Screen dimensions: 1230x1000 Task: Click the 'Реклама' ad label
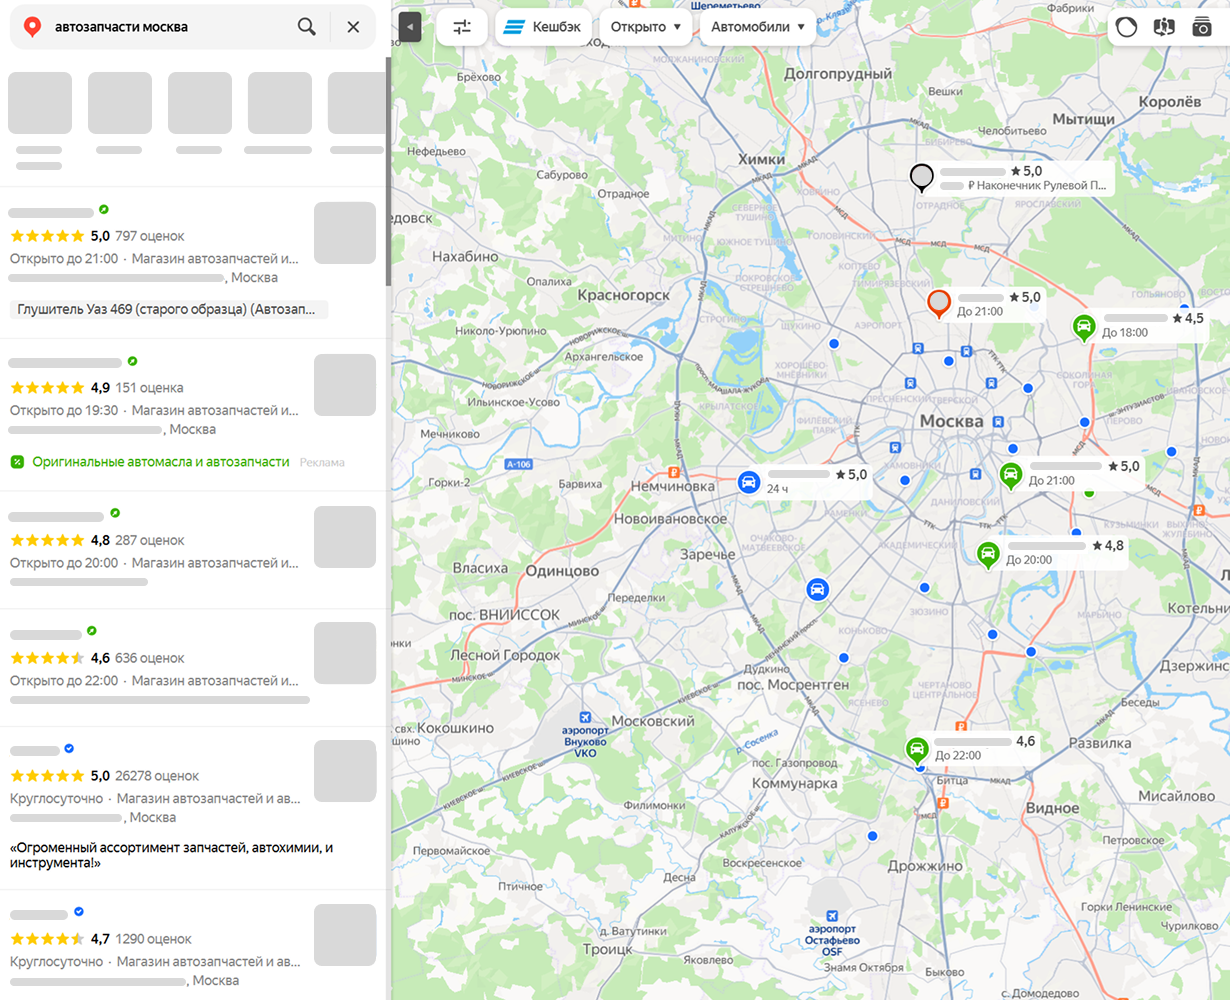pyautogui.click(x=322, y=462)
